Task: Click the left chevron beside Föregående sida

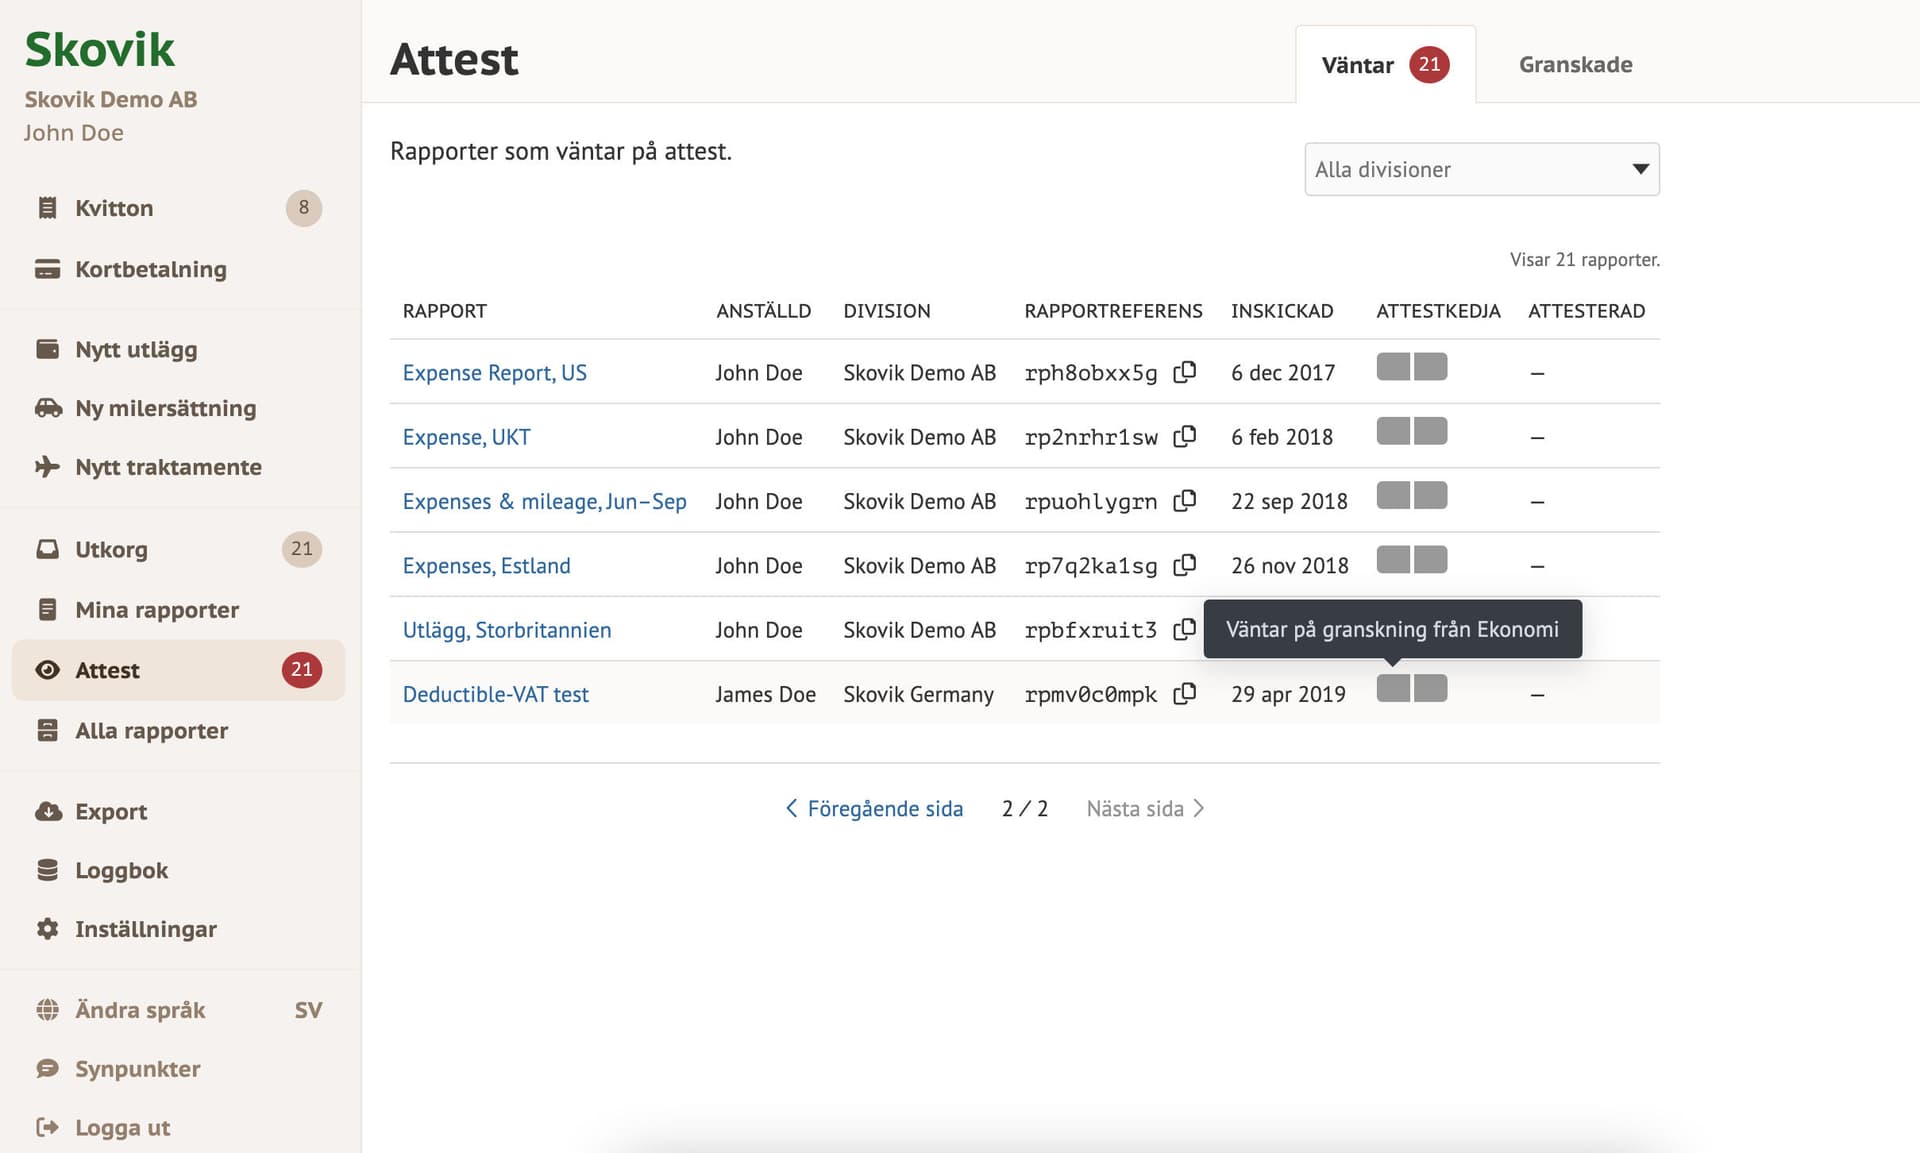Action: [791, 808]
